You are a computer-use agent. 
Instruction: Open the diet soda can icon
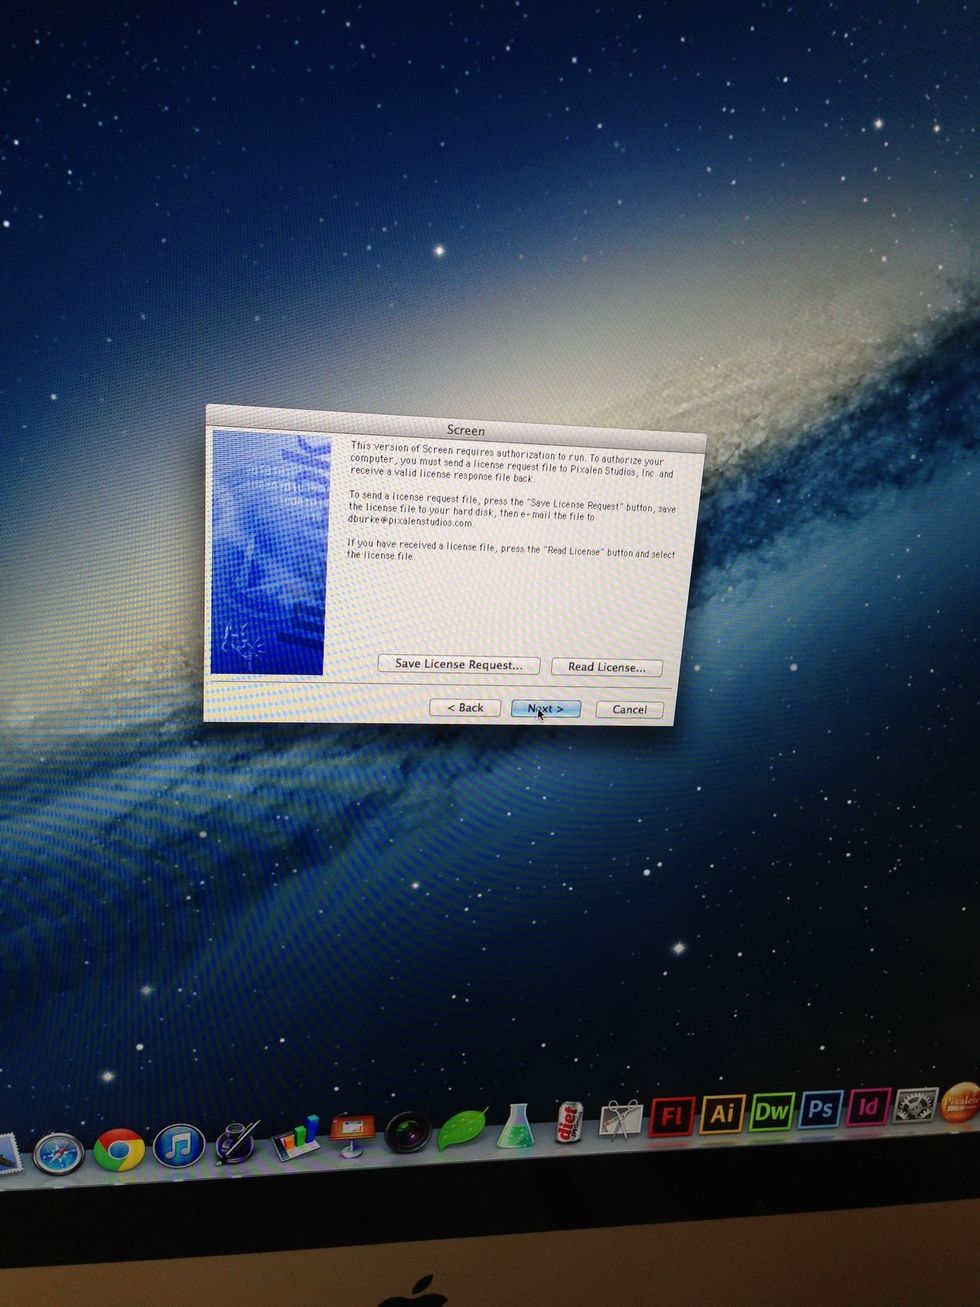click(569, 1122)
